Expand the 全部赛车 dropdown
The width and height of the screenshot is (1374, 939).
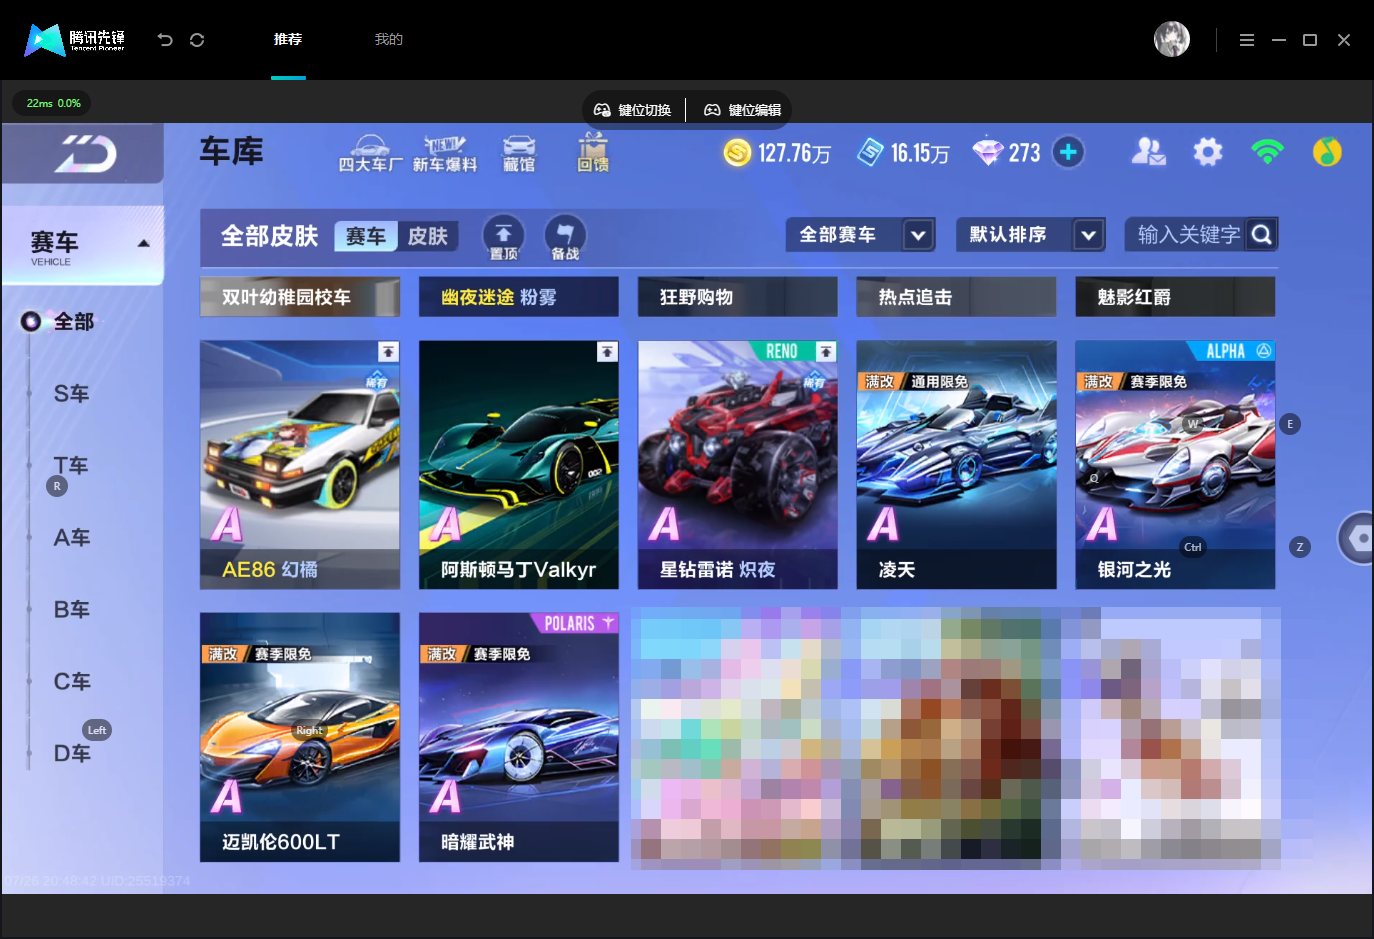(861, 235)
